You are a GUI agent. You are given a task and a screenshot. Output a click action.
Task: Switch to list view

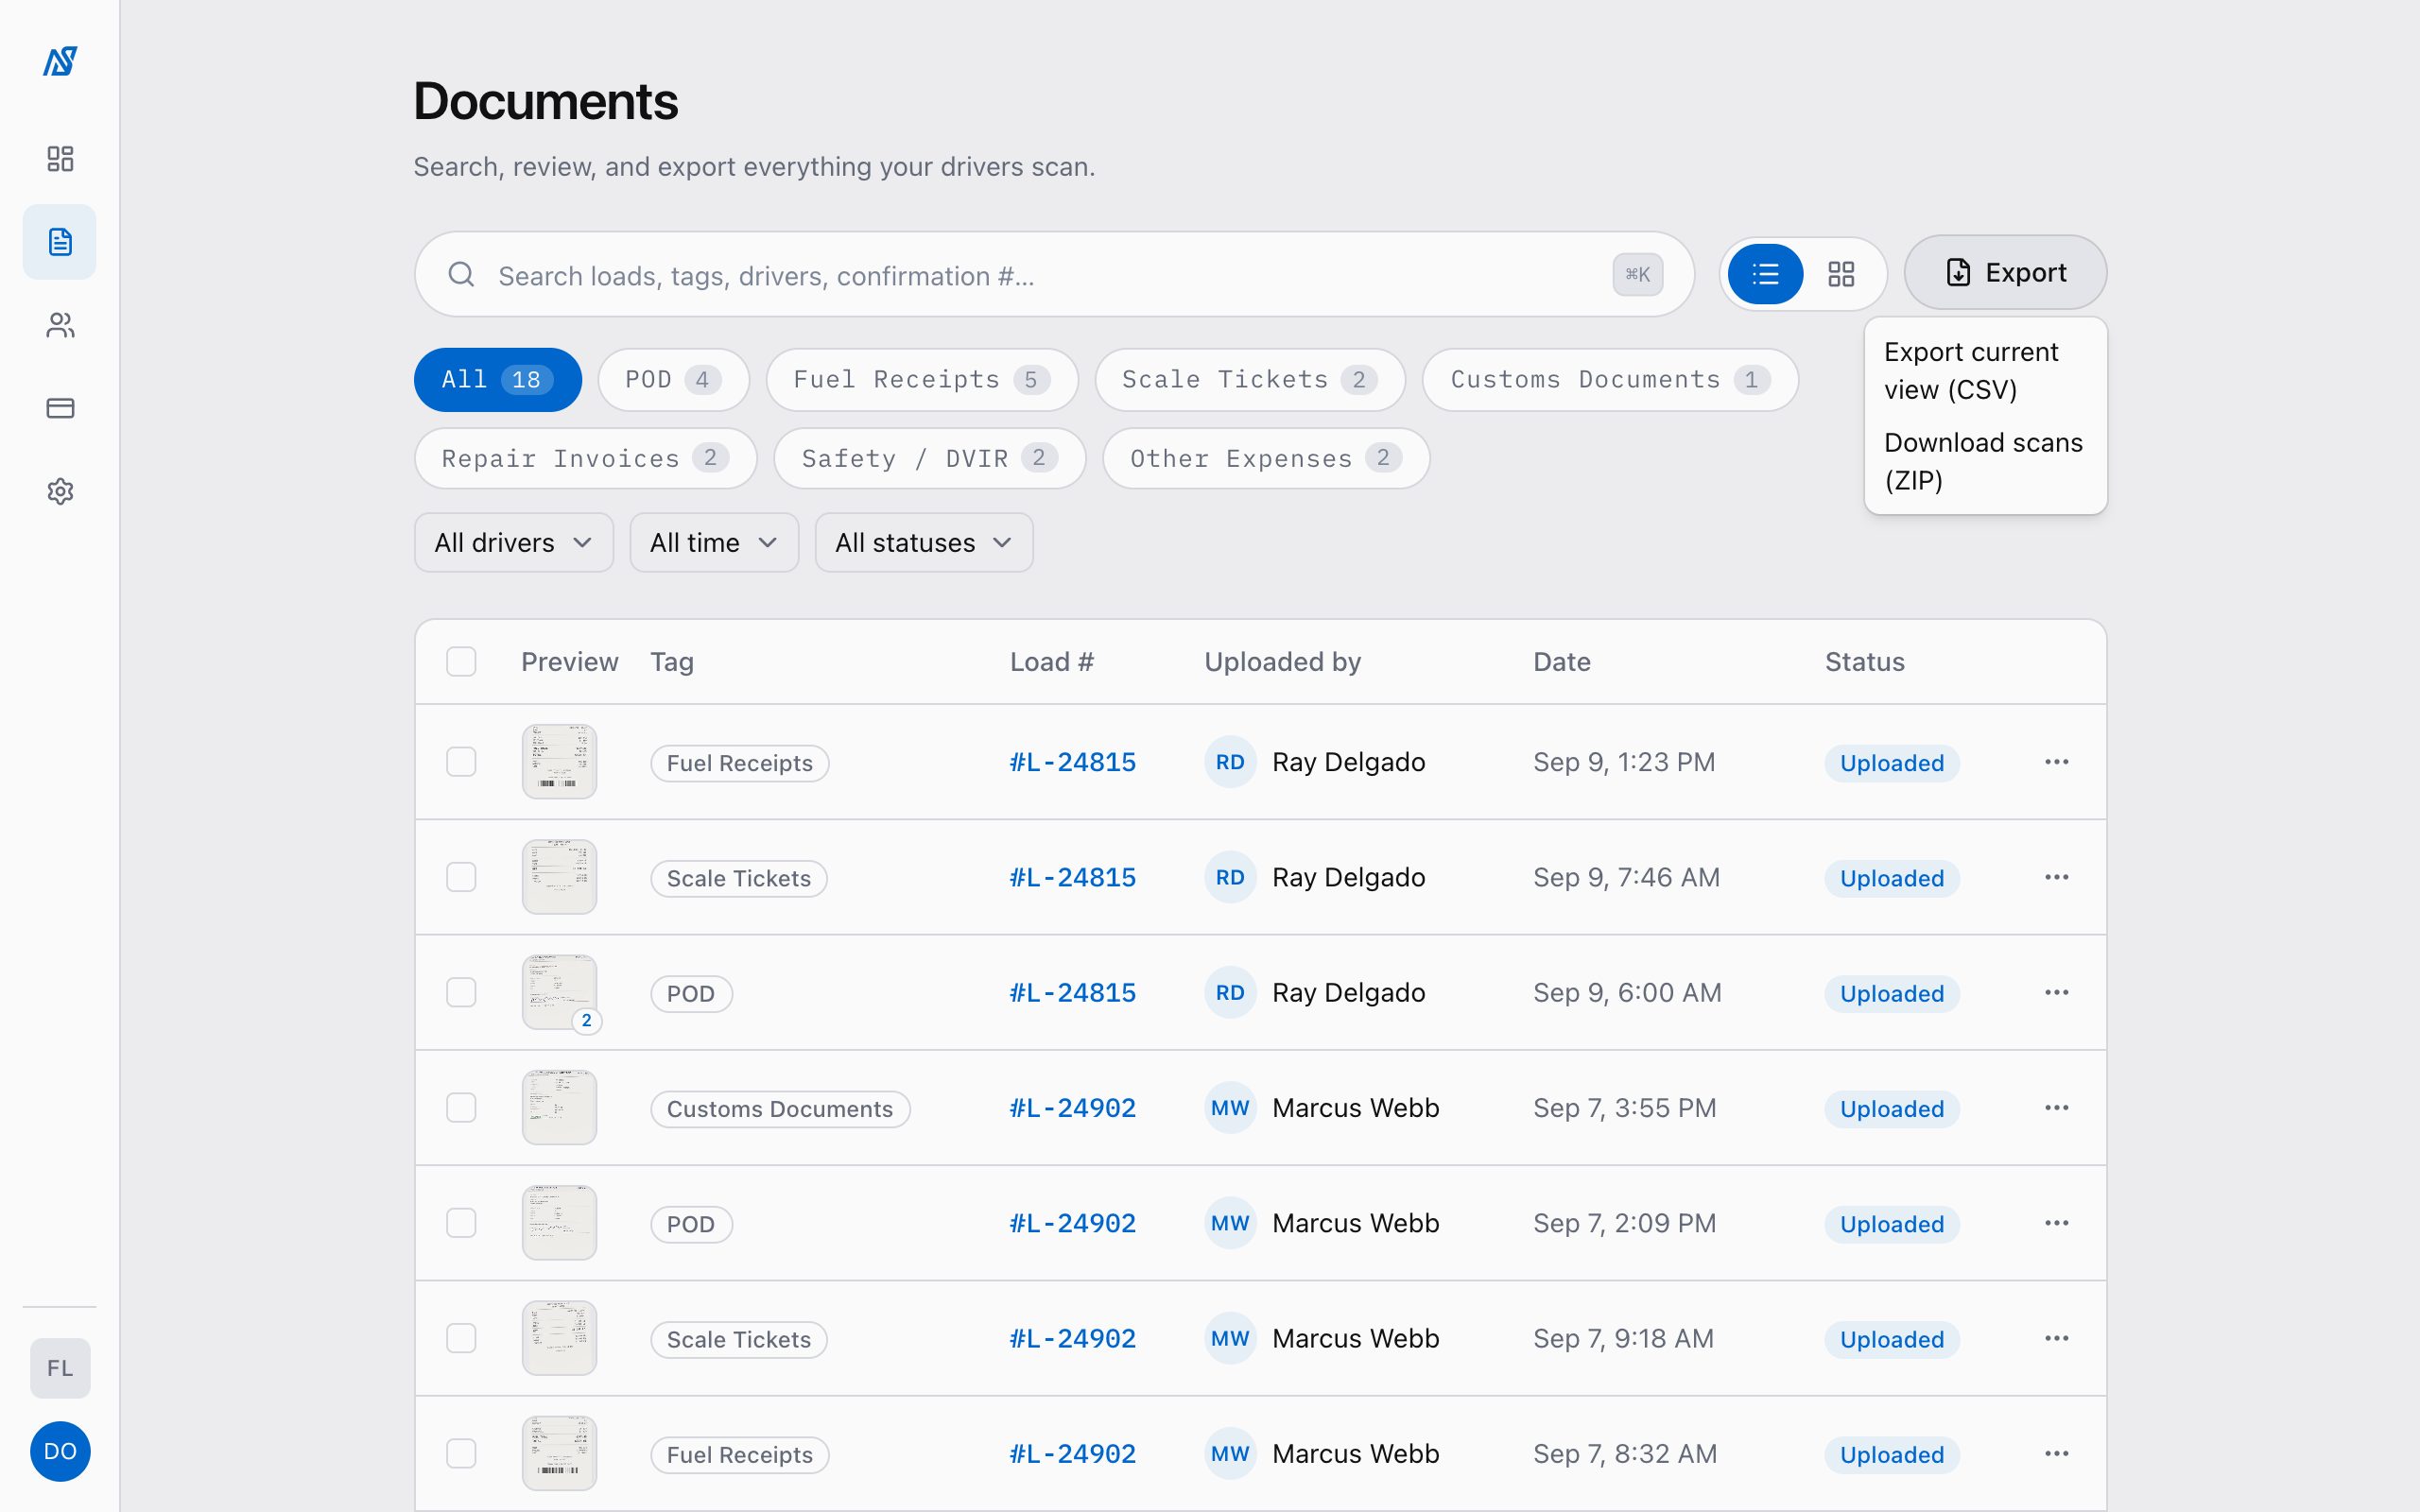point(1765,274)
